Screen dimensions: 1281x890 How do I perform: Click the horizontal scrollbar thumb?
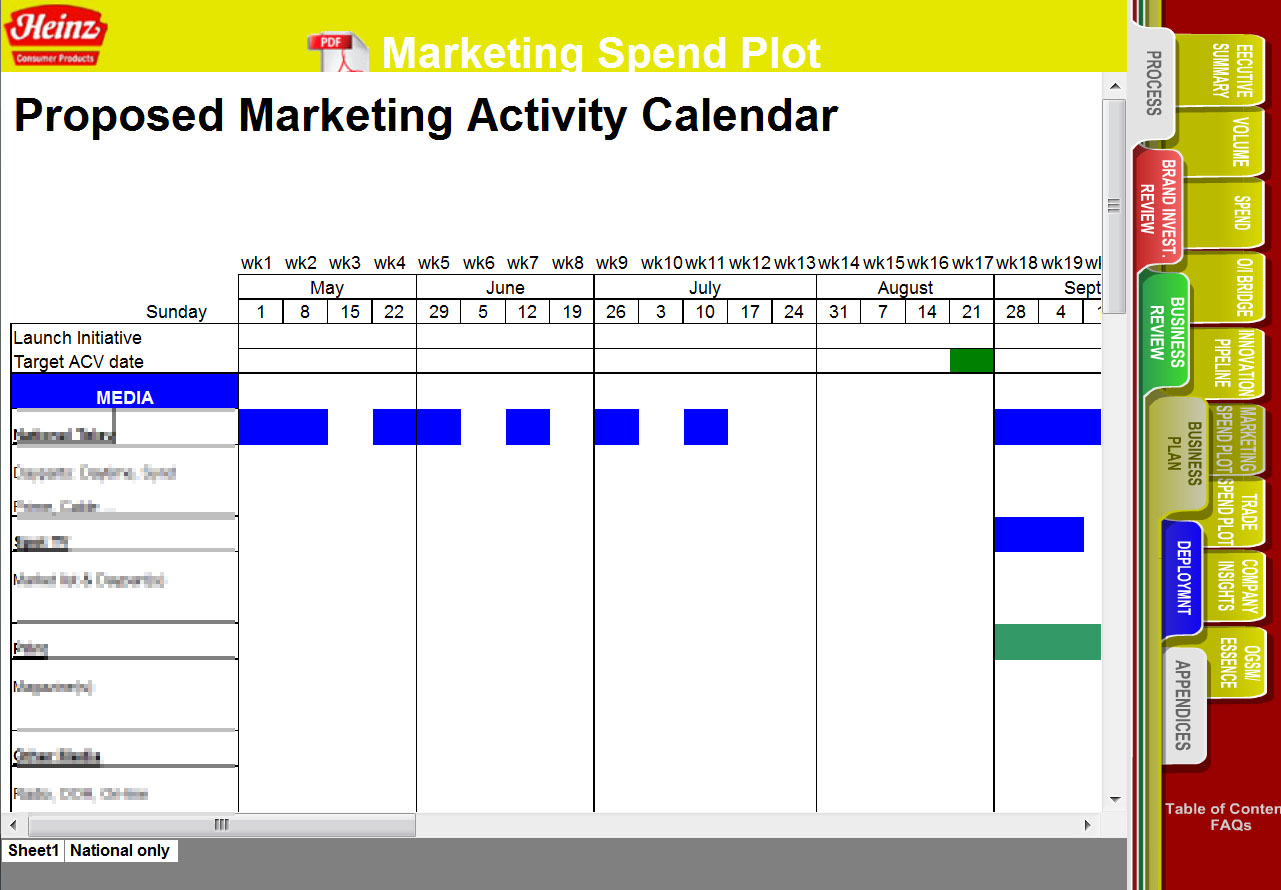pos(221,825)
